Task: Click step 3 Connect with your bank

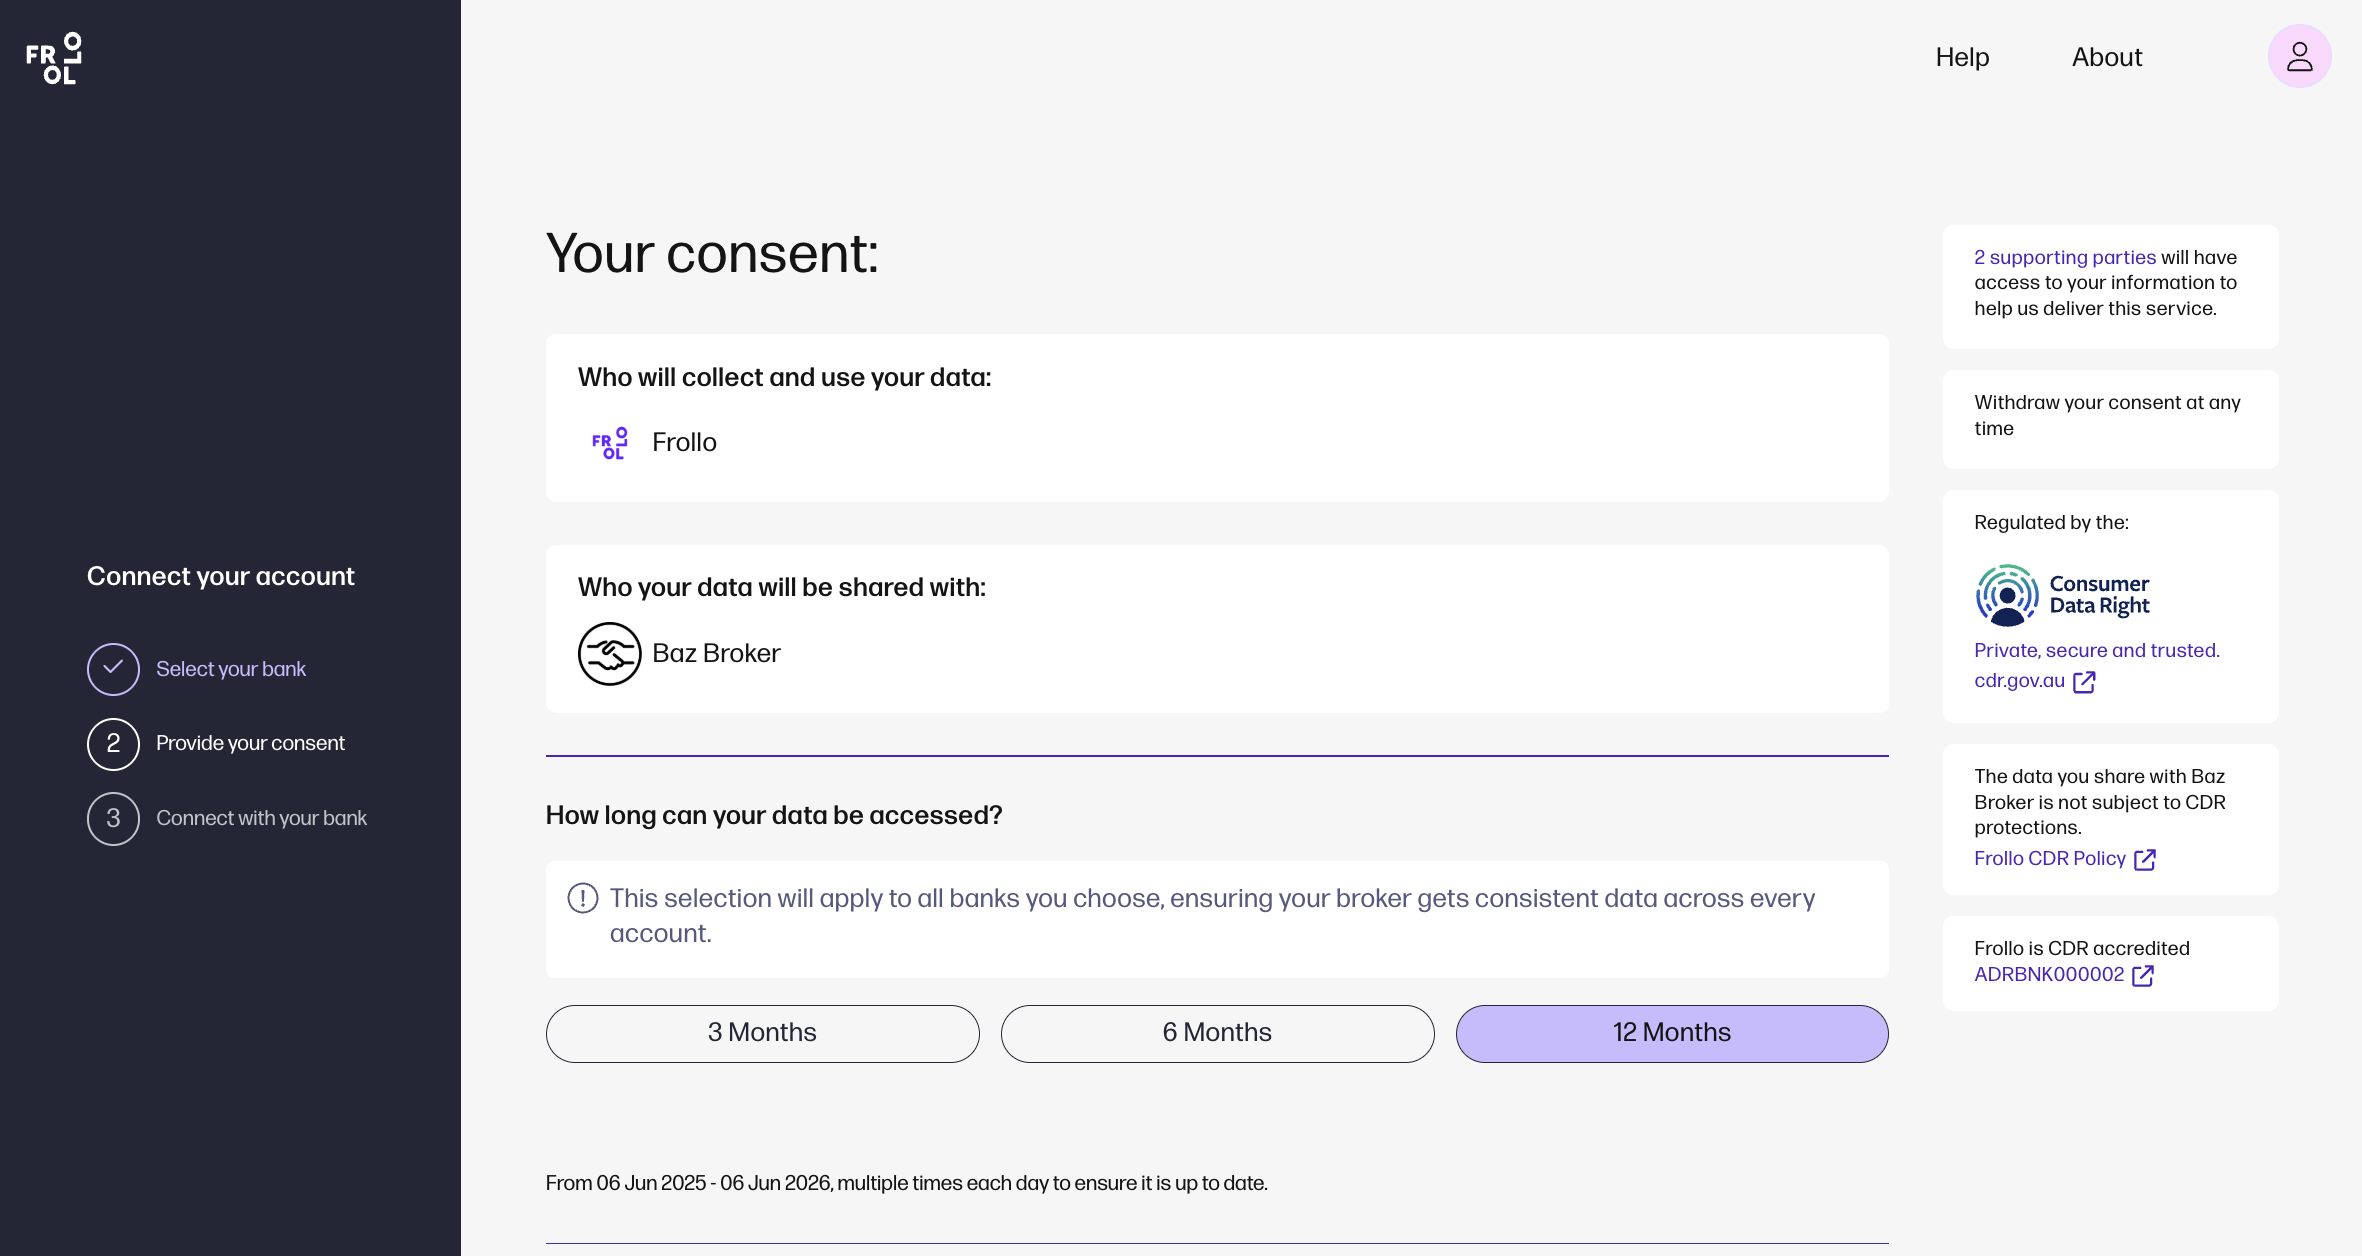Action: (x=260, y=818)
